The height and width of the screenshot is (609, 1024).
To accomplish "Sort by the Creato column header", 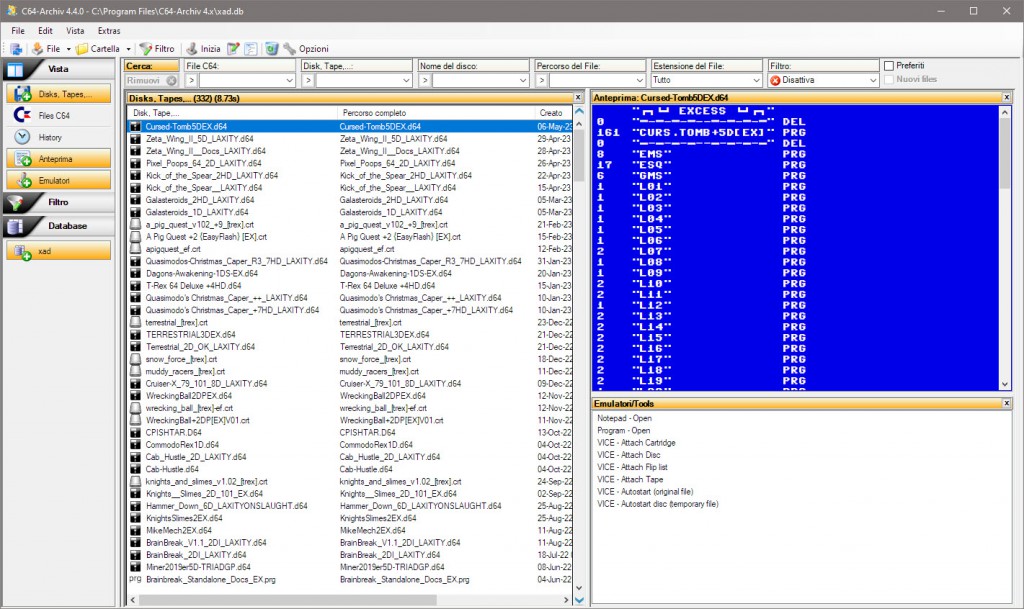I will coord(553,113).
